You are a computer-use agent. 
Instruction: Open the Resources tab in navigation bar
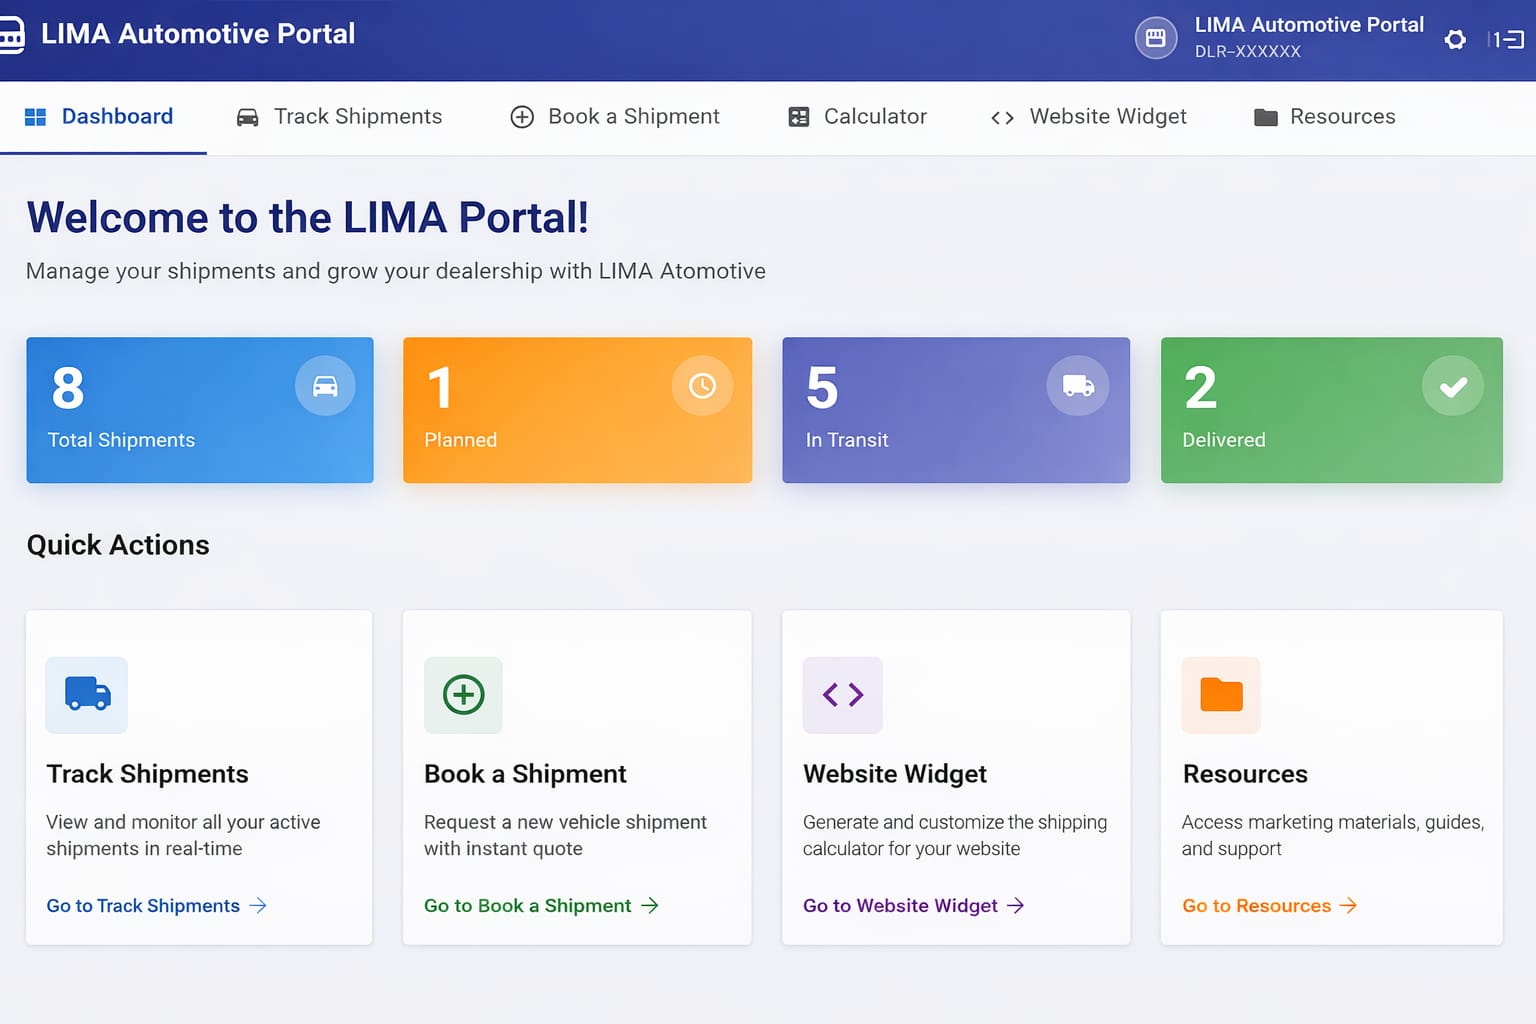(1325, 117)
